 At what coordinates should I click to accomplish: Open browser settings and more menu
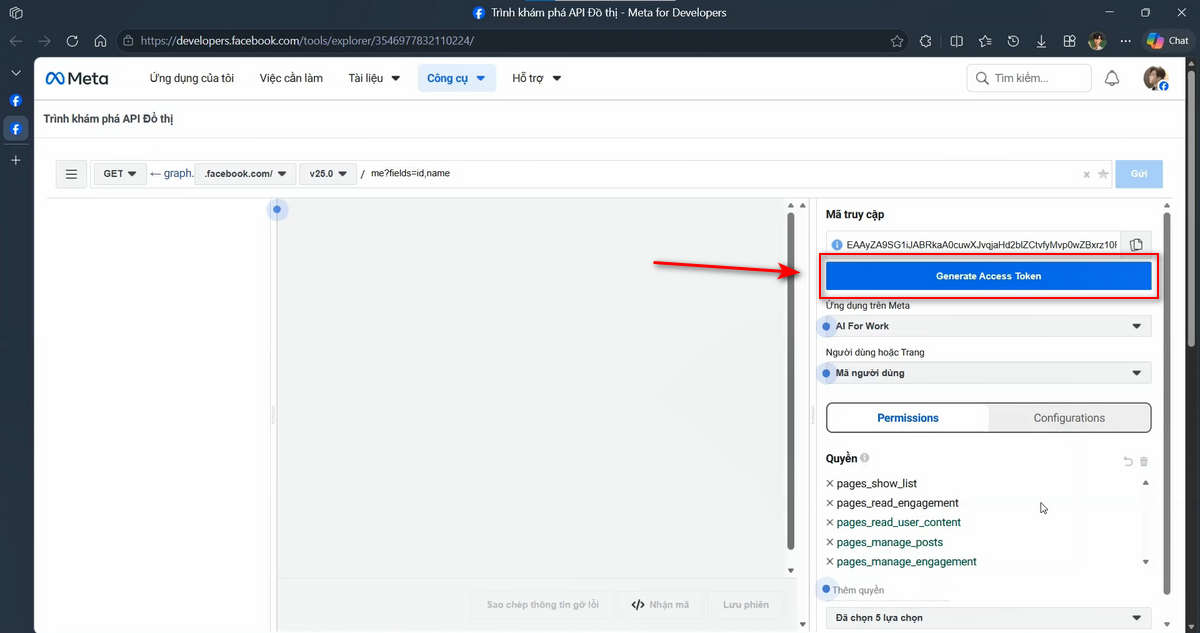pos(1126,41)
